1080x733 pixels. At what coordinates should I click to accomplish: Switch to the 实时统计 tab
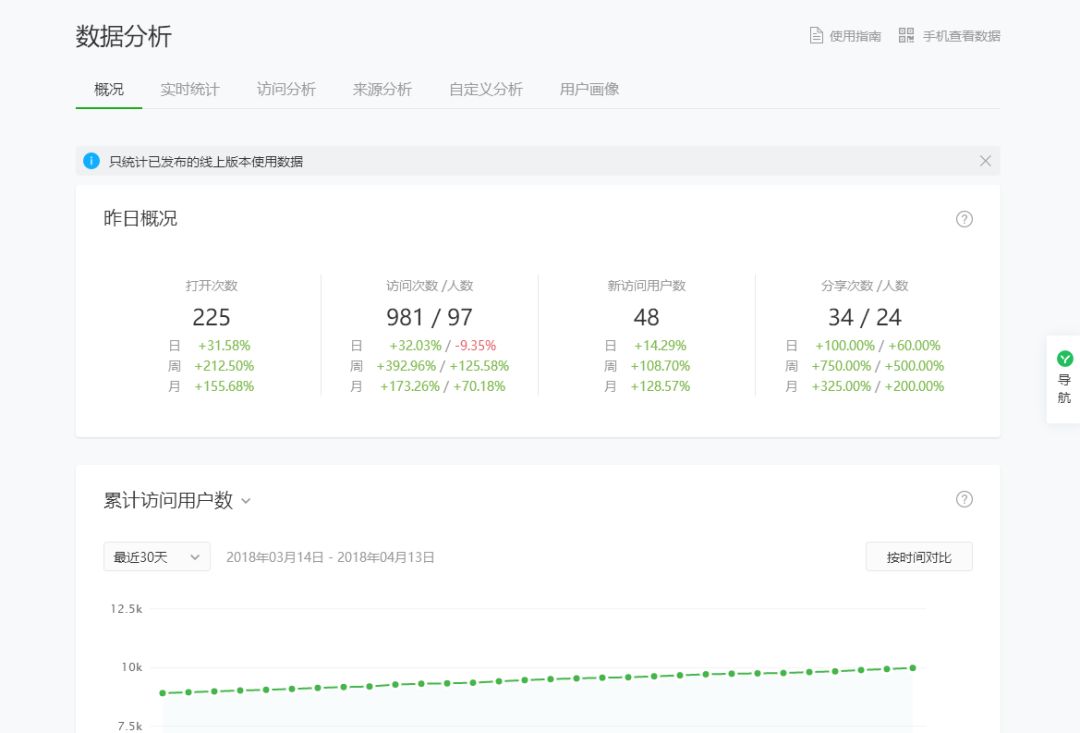188,88
